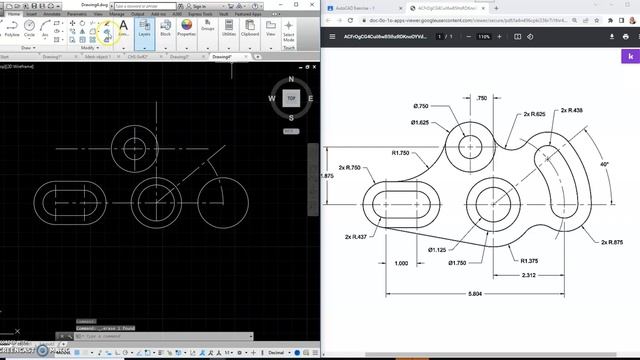Click the Select Mode touch icon
640x360 pixels.
(x=289, y=31)
